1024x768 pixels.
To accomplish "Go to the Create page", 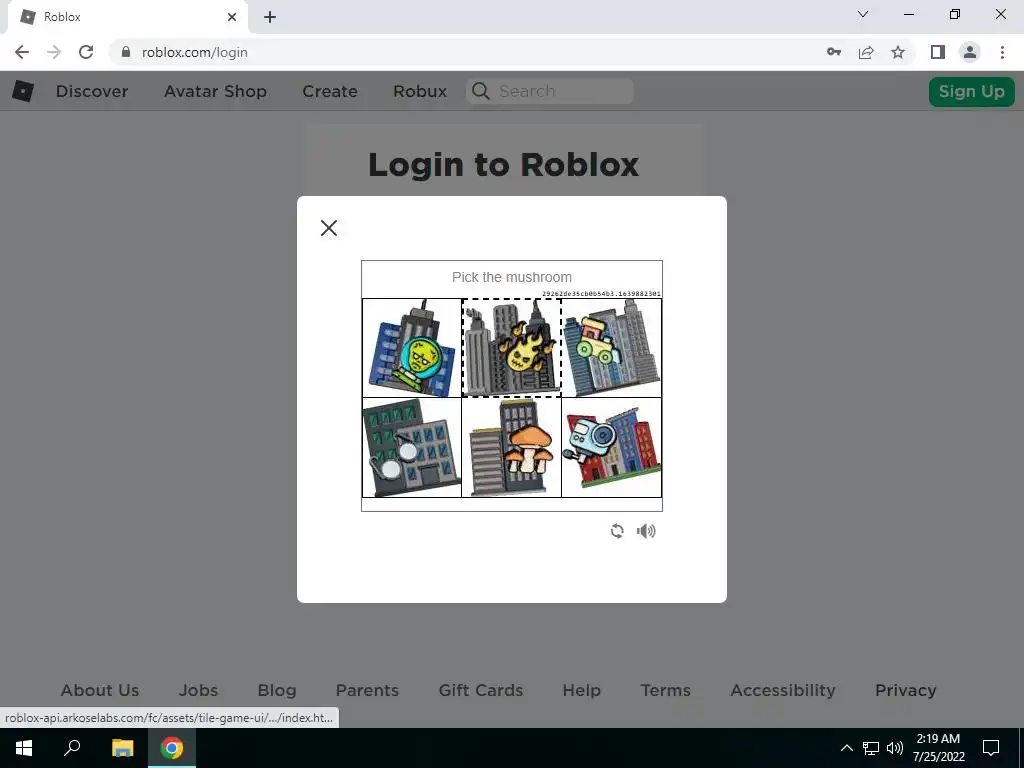I will (330, 91).
